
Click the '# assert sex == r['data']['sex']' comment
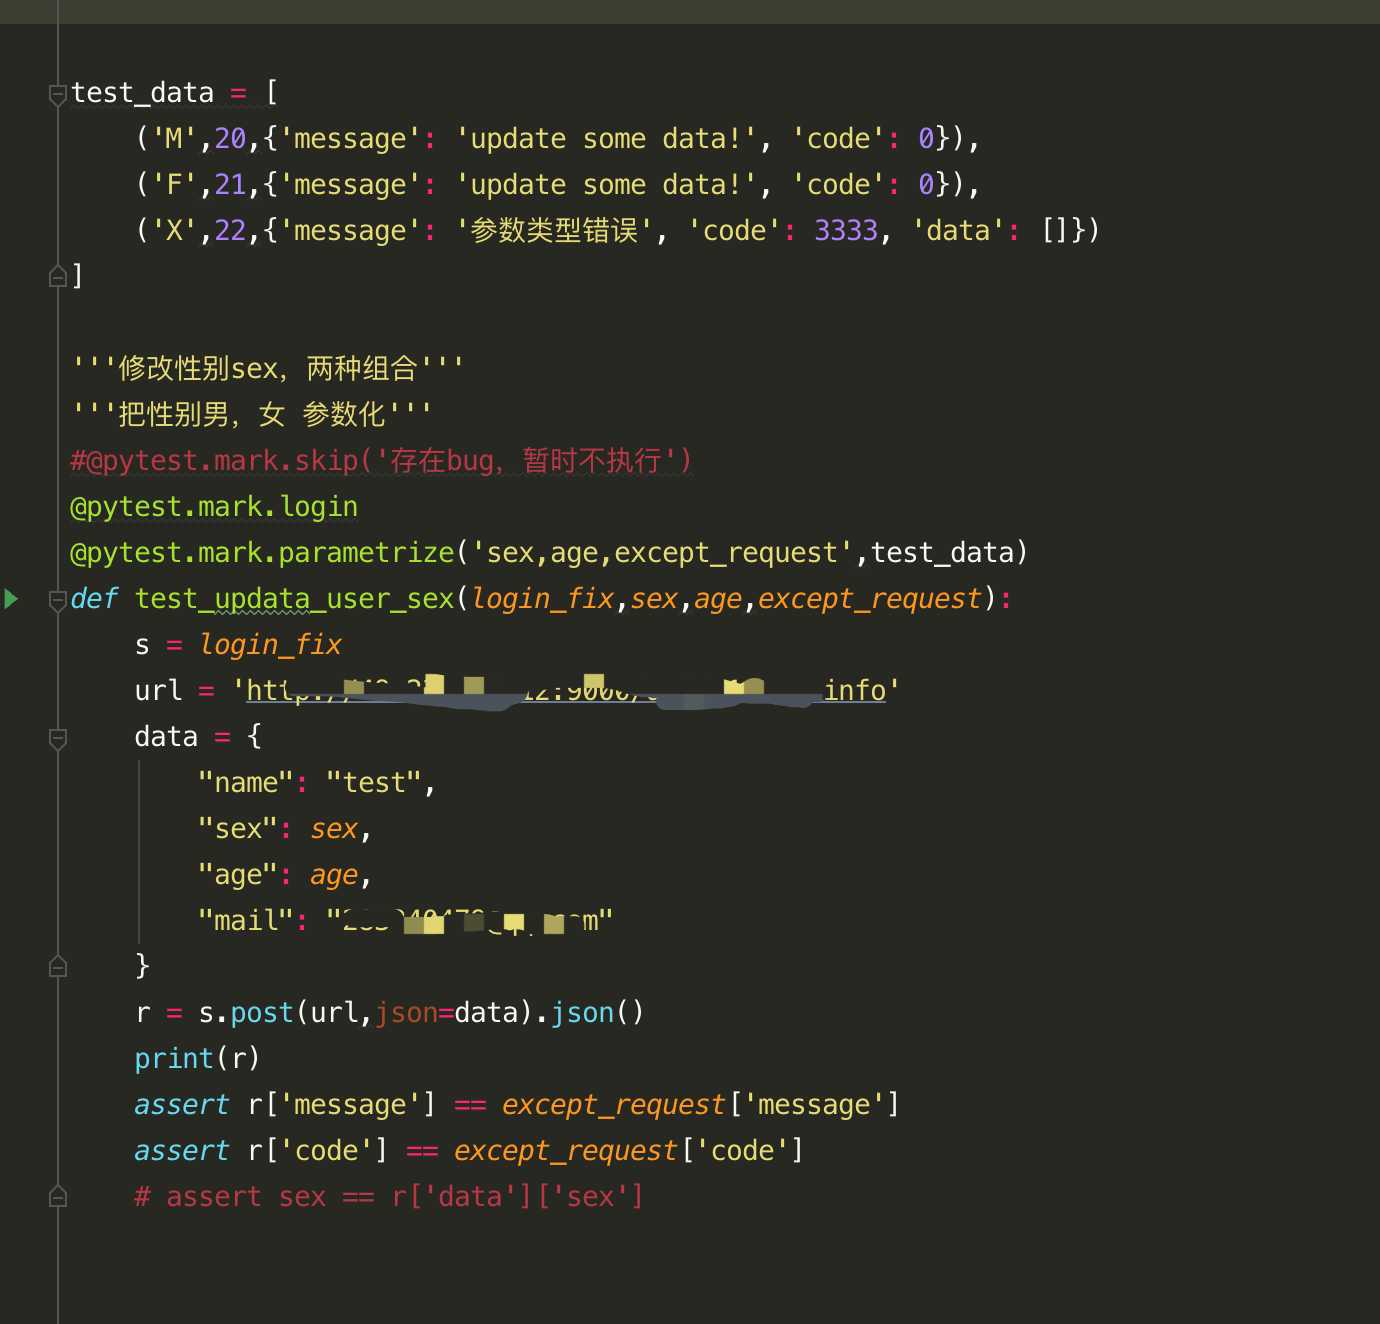(x=390, y=1197)
